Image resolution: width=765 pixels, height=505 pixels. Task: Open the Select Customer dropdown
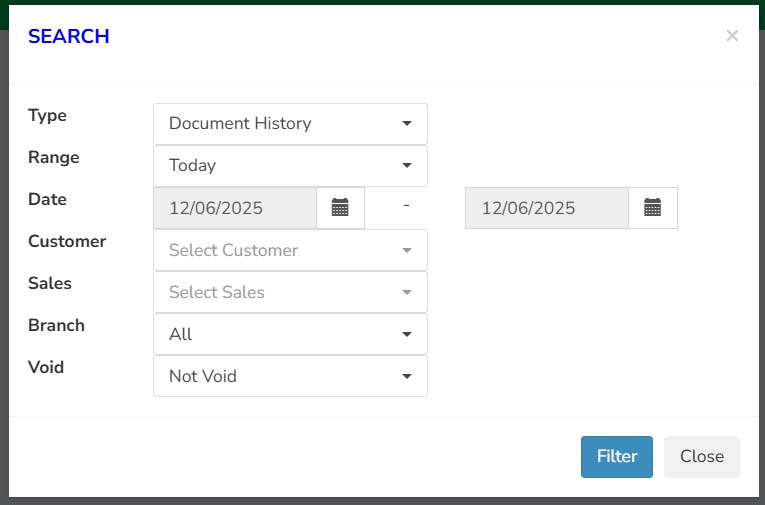click(290, 250)
